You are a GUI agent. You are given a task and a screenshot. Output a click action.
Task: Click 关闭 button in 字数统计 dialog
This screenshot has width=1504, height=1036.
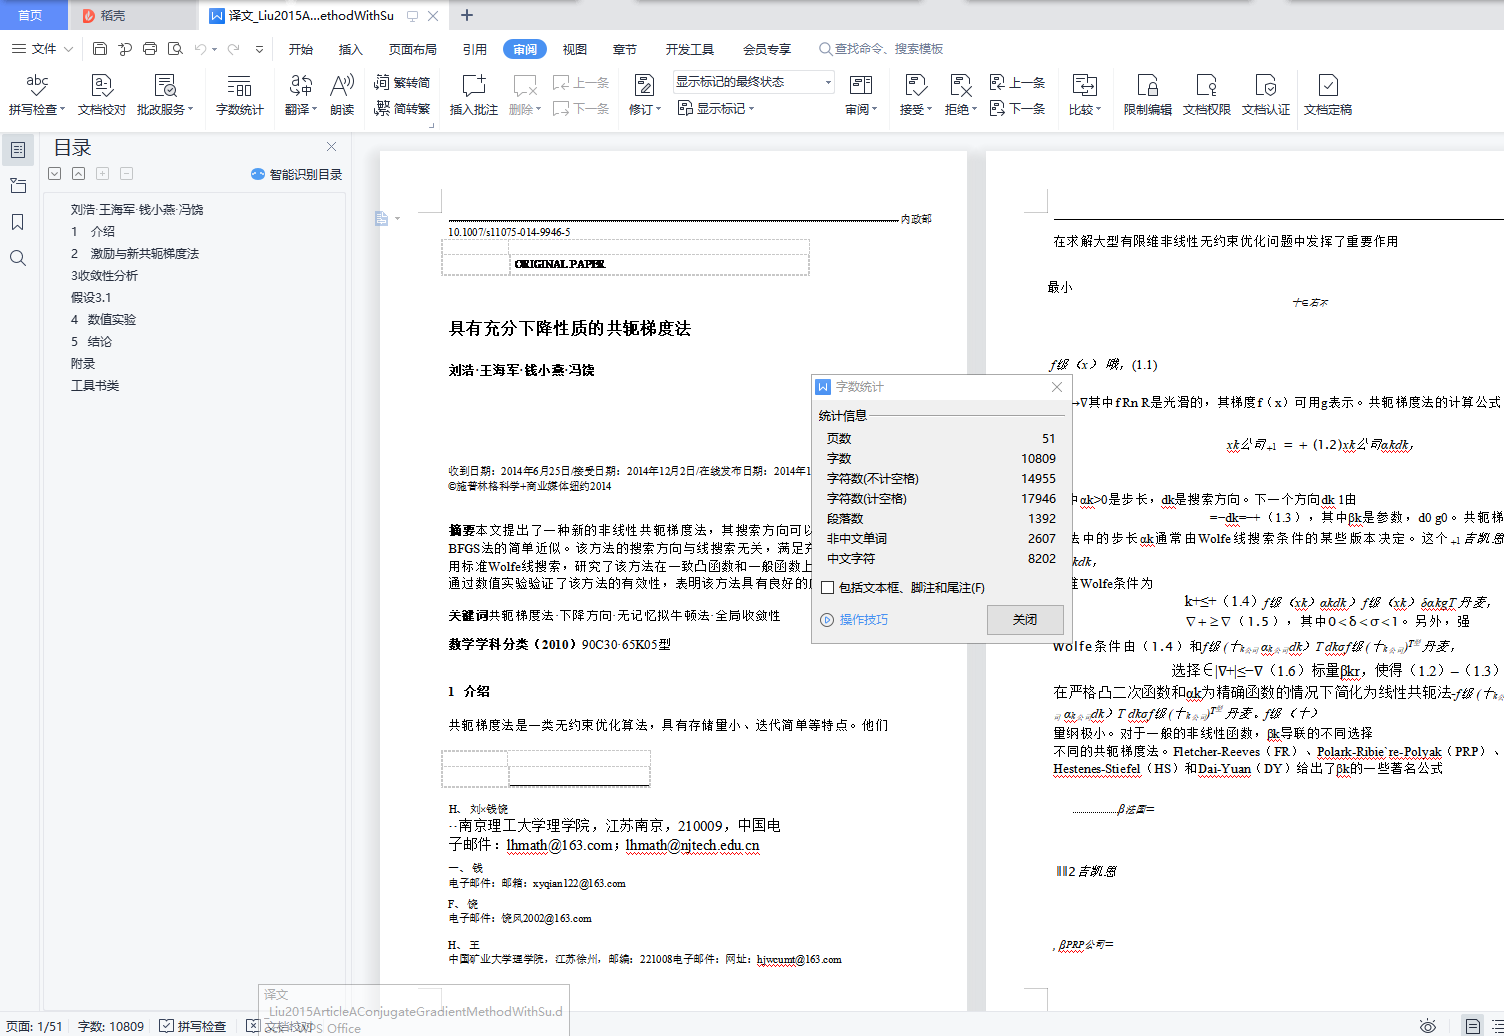[x=1025, y=620]
